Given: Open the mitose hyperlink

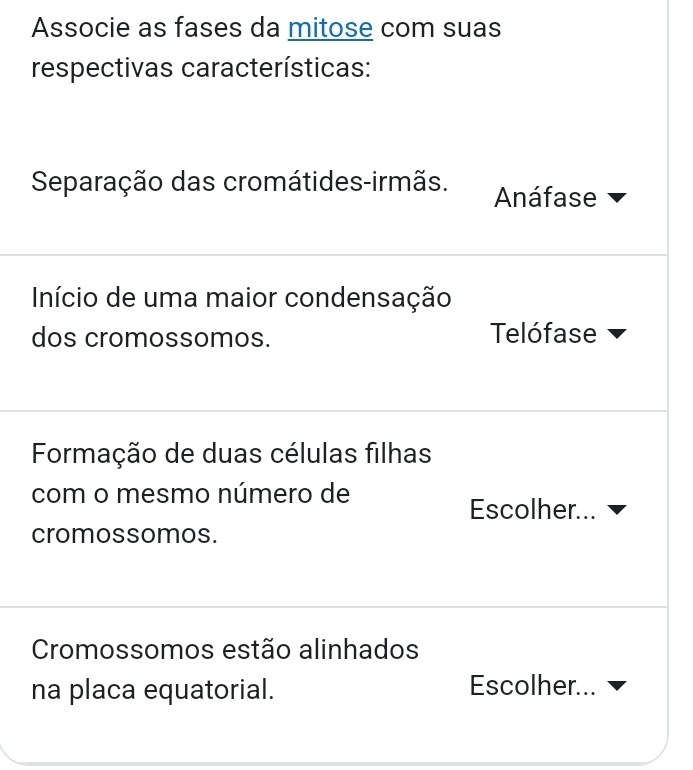Looking at the screenshot, I should (x=330, y=28).
